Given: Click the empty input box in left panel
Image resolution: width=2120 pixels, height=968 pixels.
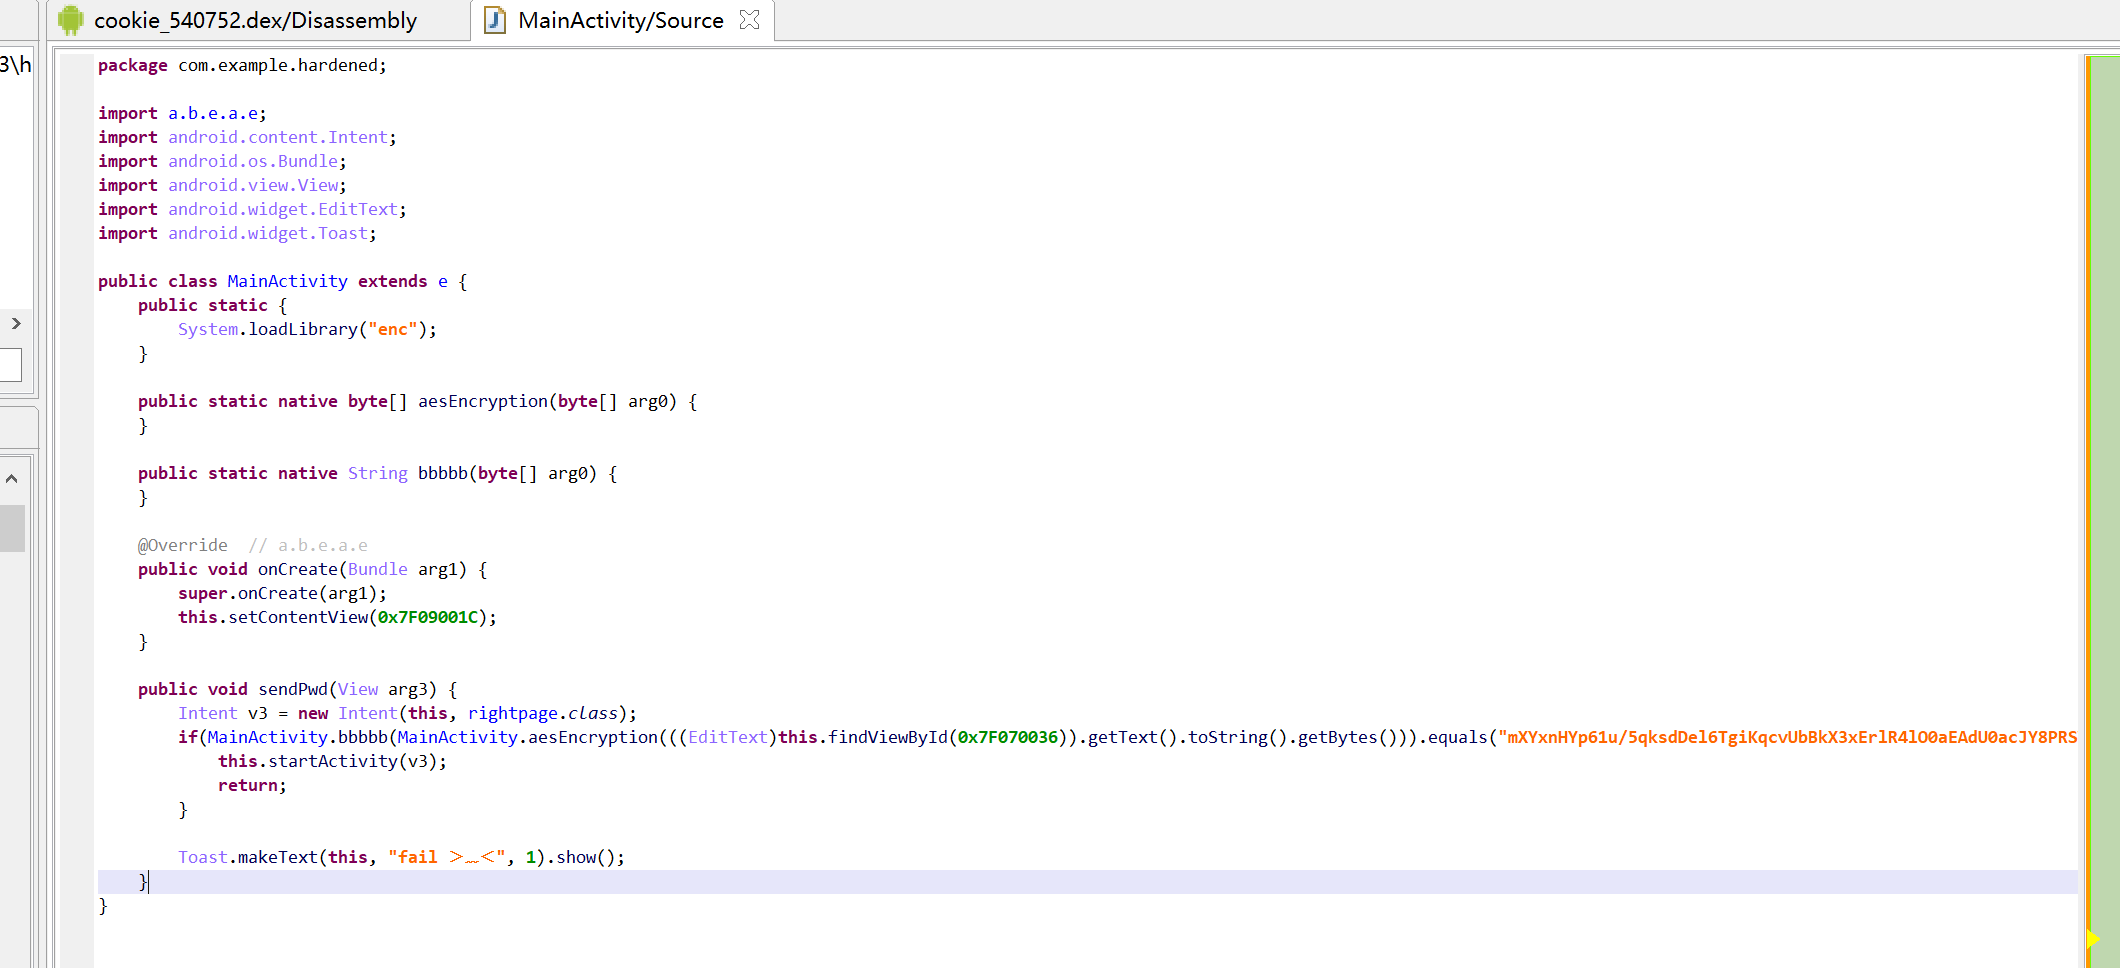Looking at the screenshot, I should (10, 364).
